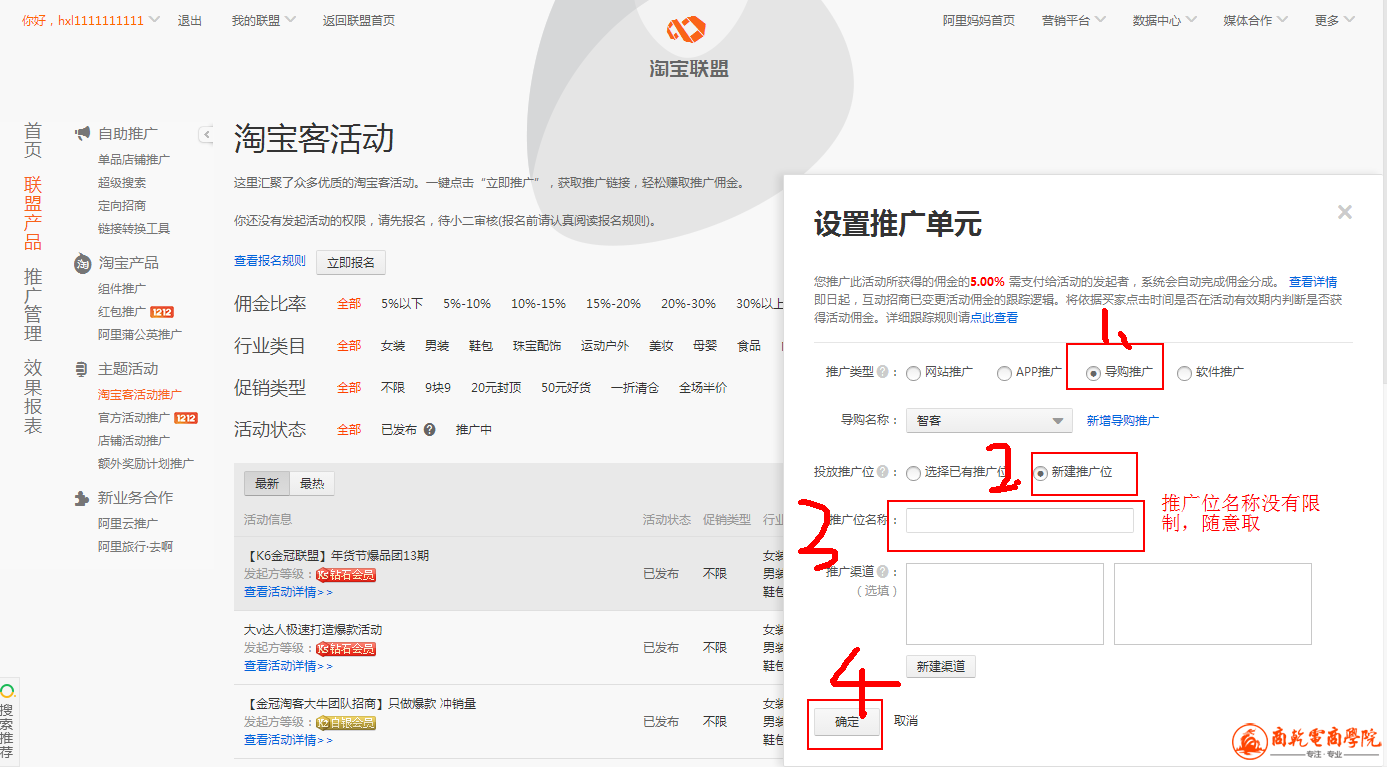The image size is (1387, 767).
Task: Focus the 推广位名称 input field
Action: [1020, 520]
